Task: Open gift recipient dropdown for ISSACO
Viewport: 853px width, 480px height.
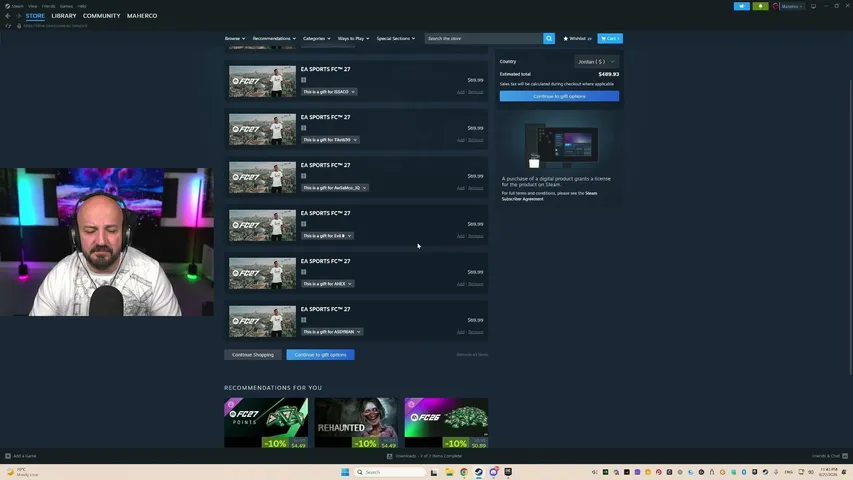Action: [329, 92]
